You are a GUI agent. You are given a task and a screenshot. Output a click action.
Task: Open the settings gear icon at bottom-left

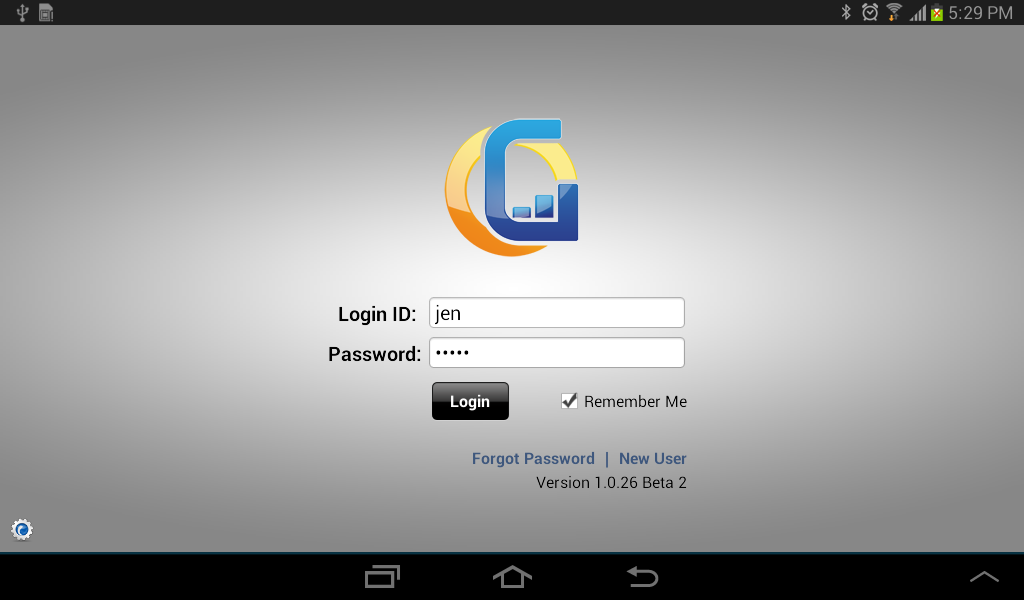pyautogui.click(x=22, y=529)
